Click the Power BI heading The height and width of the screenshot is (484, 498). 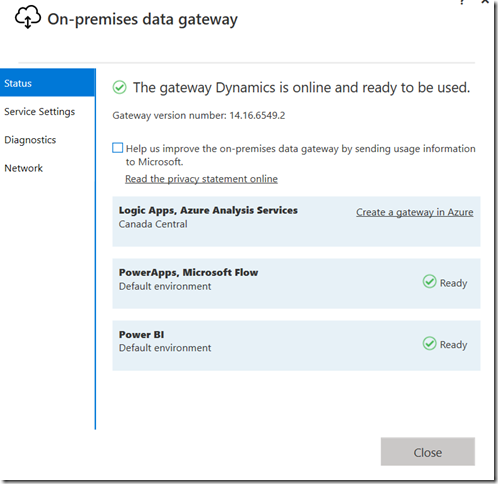[x=141, y=334]
